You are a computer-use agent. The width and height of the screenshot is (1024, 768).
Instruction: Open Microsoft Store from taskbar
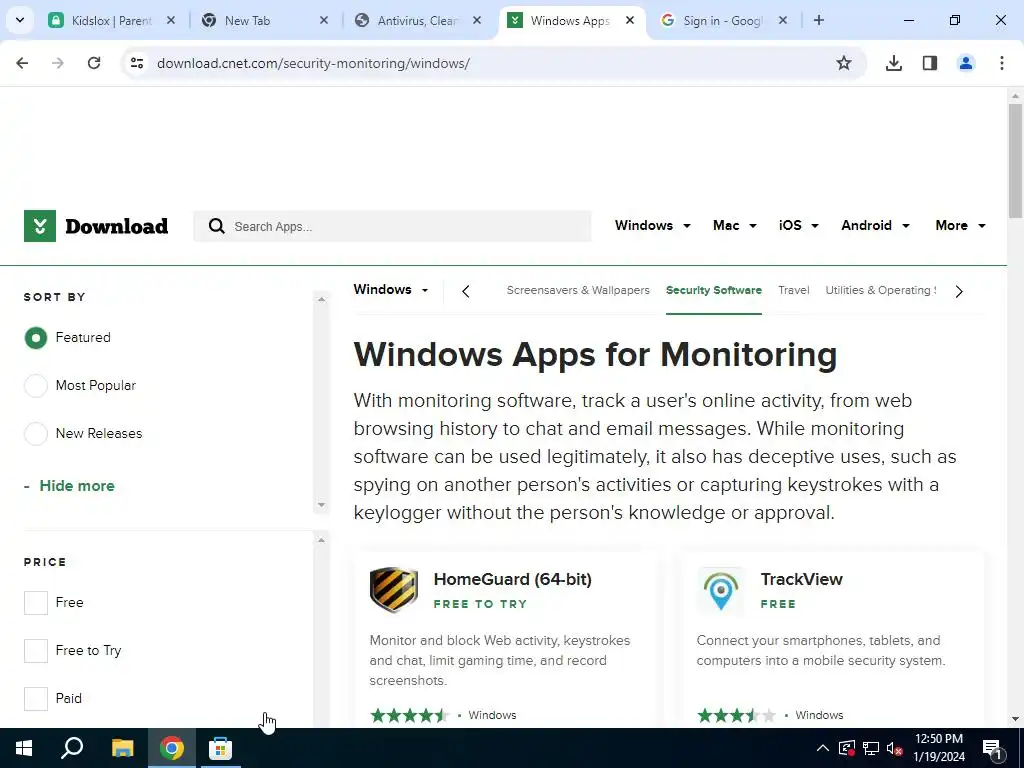point(220,748)
